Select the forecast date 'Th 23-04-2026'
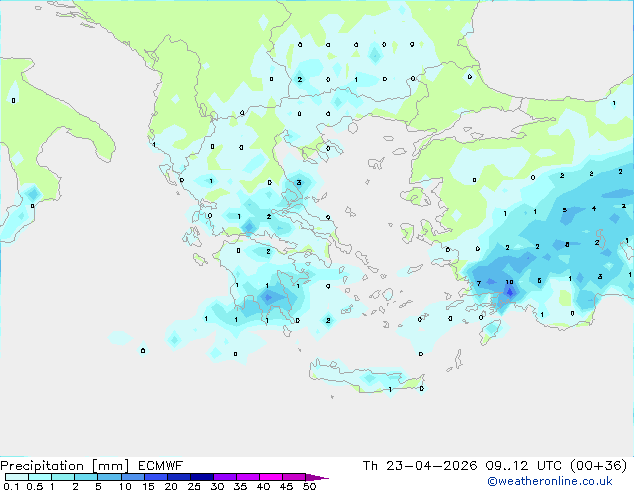 pos(420,466)
